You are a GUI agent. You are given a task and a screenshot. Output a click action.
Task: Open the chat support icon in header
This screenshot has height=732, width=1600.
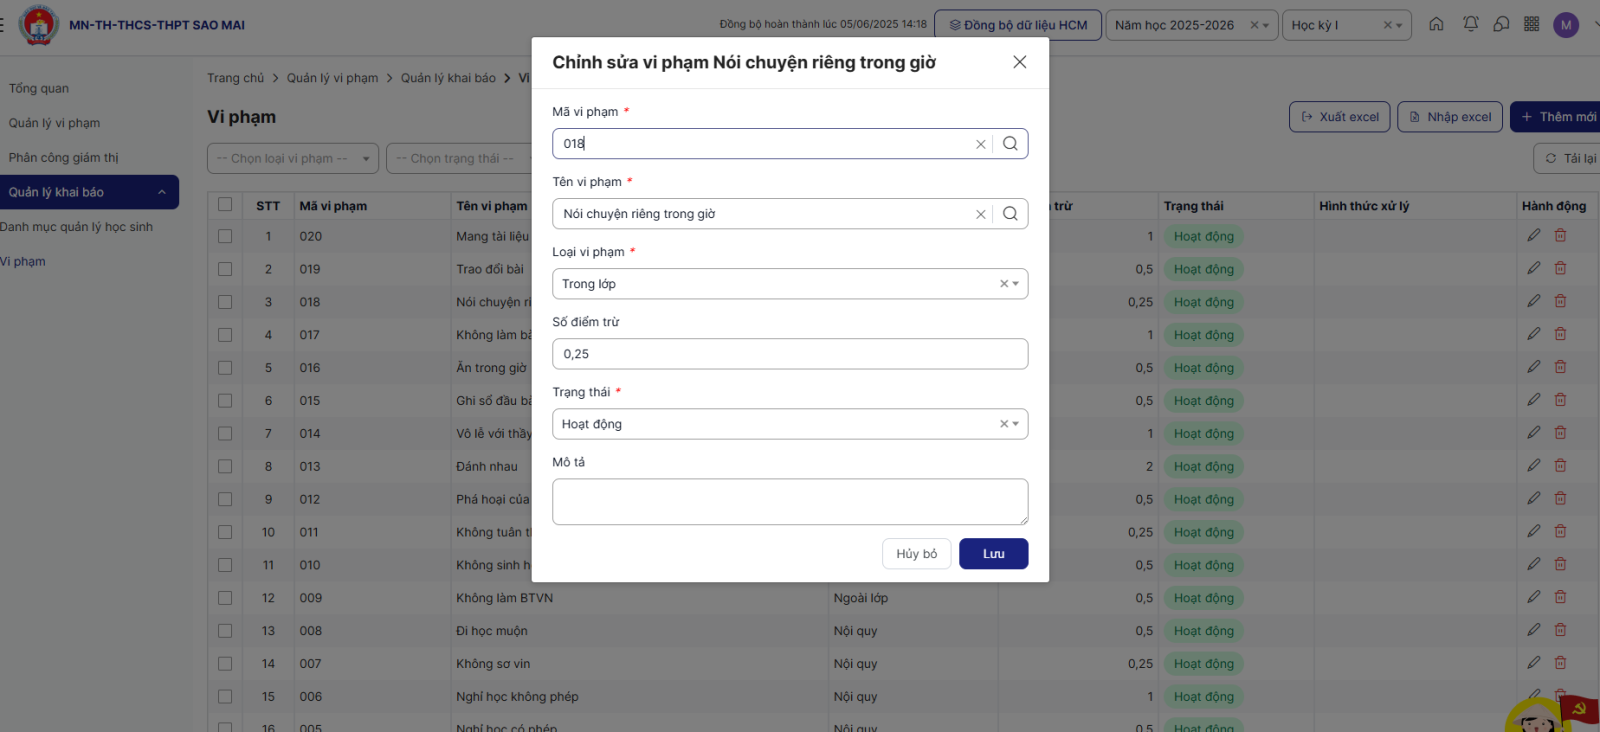pyautogui.click(x=1501, y=24)
